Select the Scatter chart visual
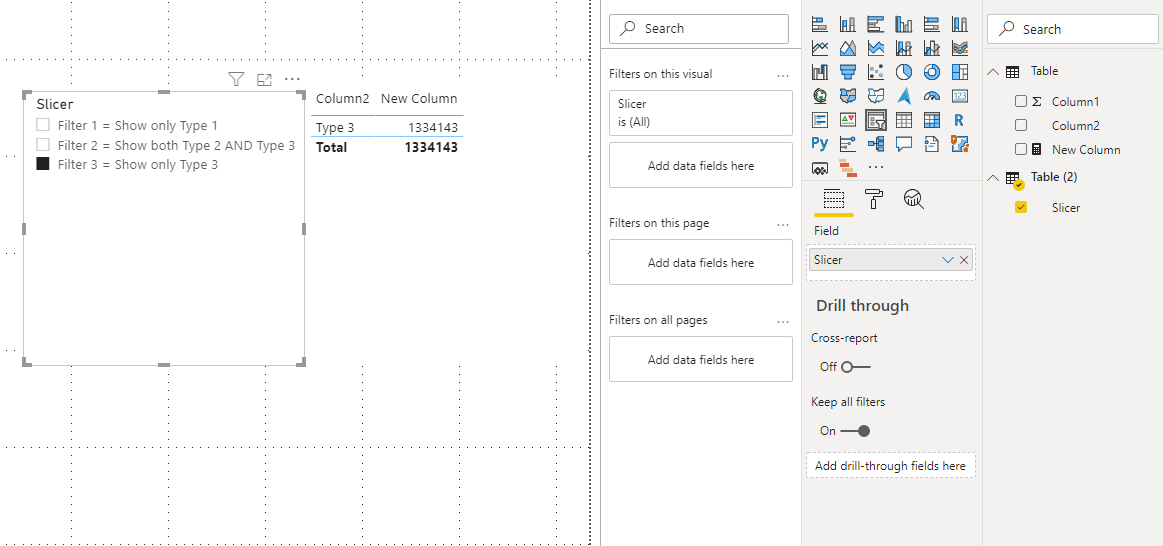Screen dimensions: 1163x546 click(x=876, y=72)
